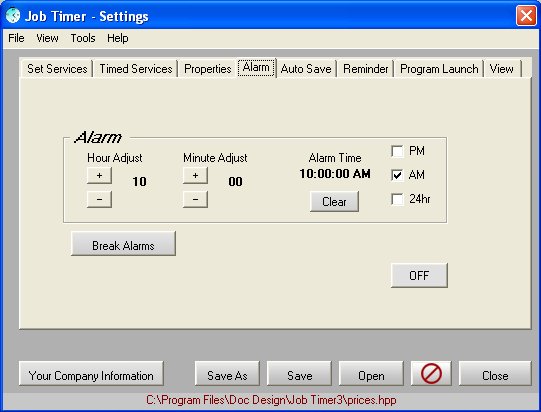The image size is (541, 412).
Task: Switch to the Auto Save tab
Action: pos(306,69)
